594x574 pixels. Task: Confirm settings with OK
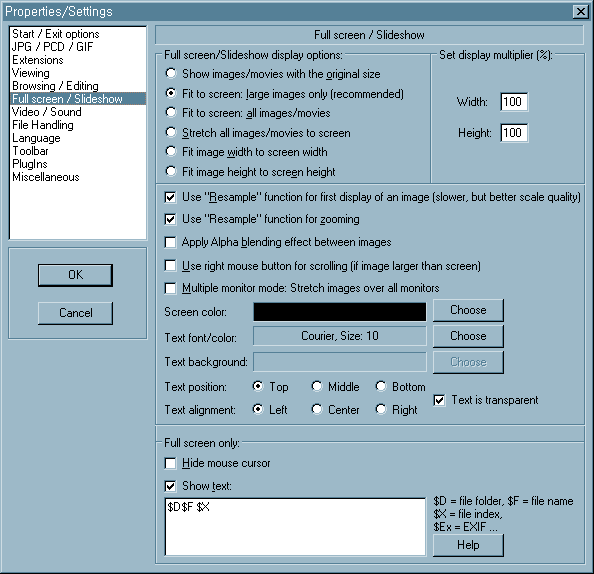tap(75, 275)
